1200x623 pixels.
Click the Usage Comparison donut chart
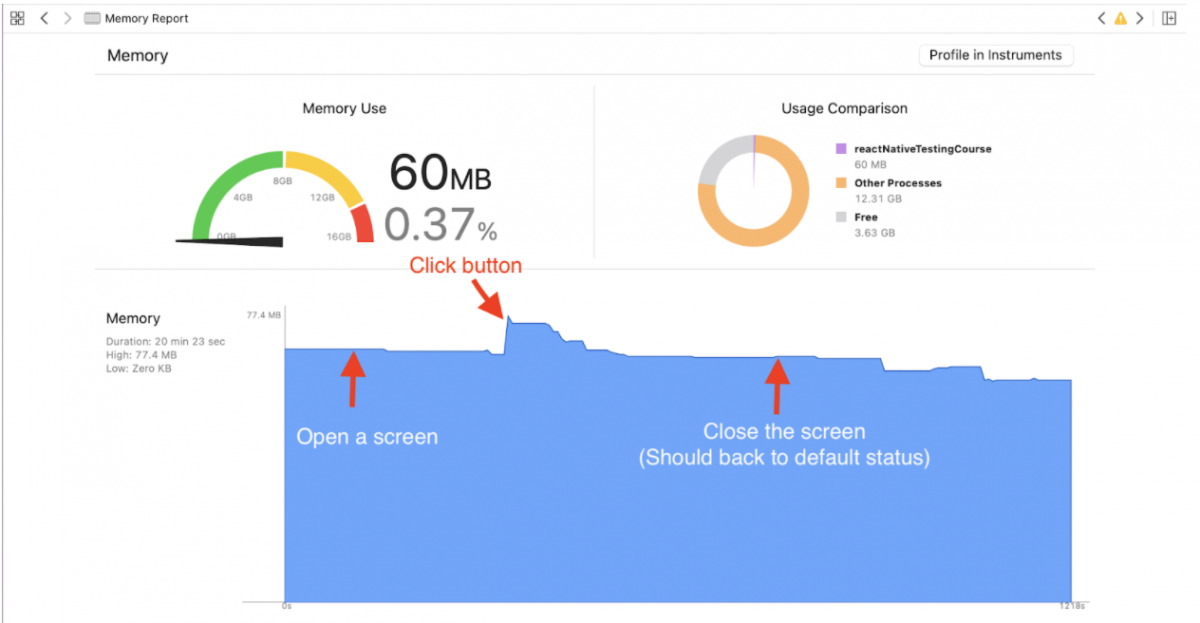[754, 191]
